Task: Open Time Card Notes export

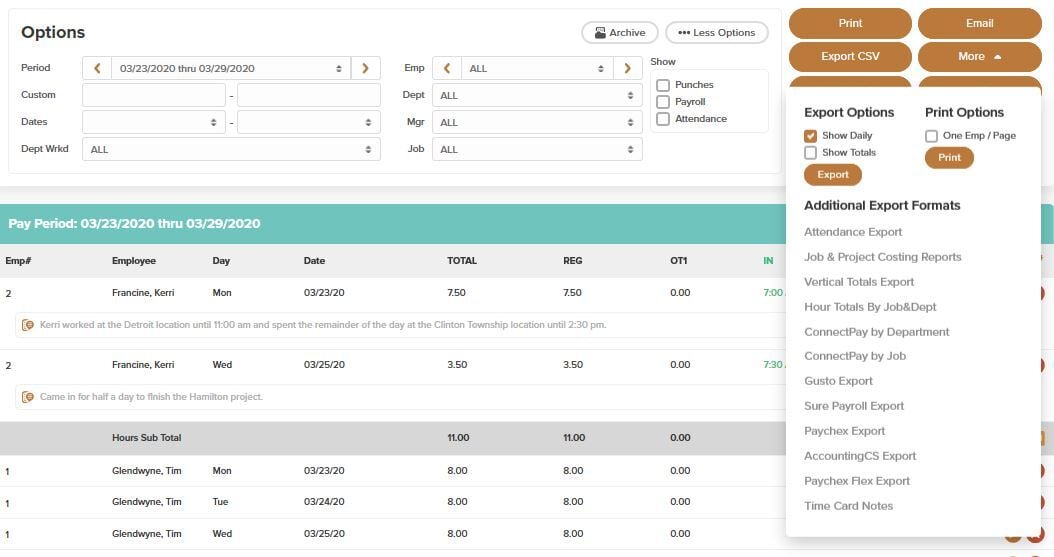Action: pos(848,506)
